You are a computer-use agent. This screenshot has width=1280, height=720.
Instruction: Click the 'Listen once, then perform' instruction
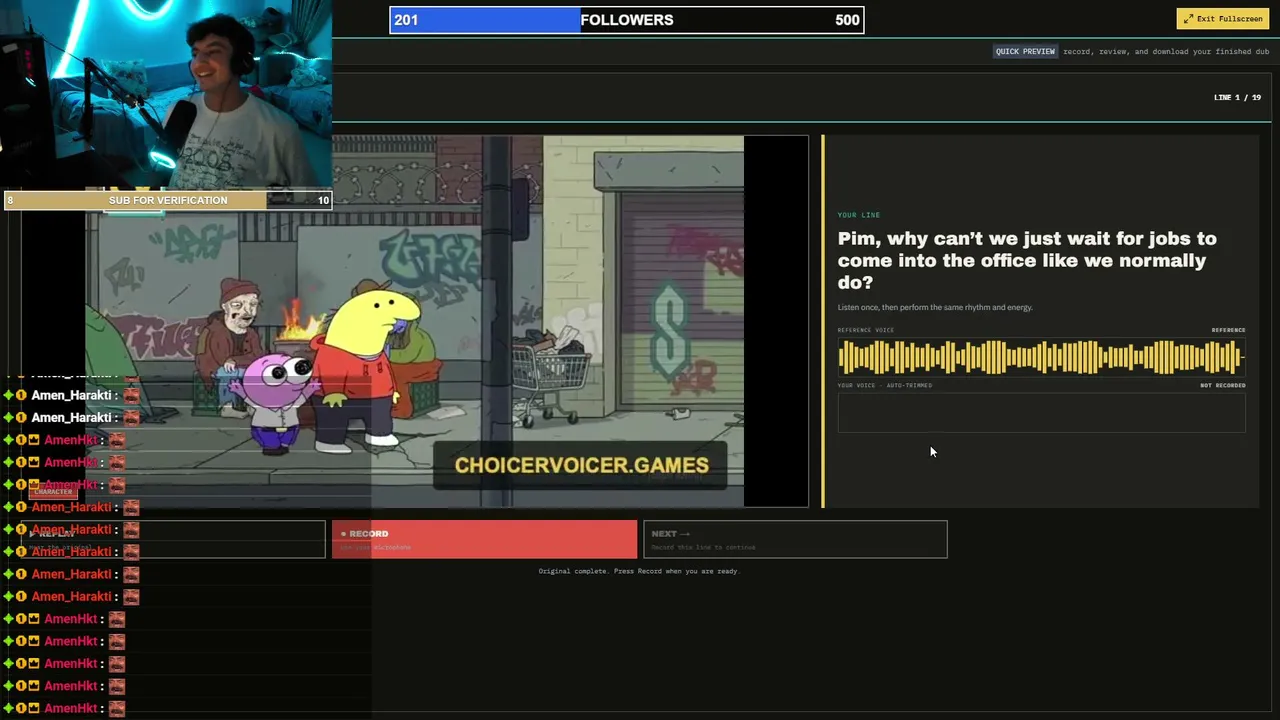click(935, 307)
